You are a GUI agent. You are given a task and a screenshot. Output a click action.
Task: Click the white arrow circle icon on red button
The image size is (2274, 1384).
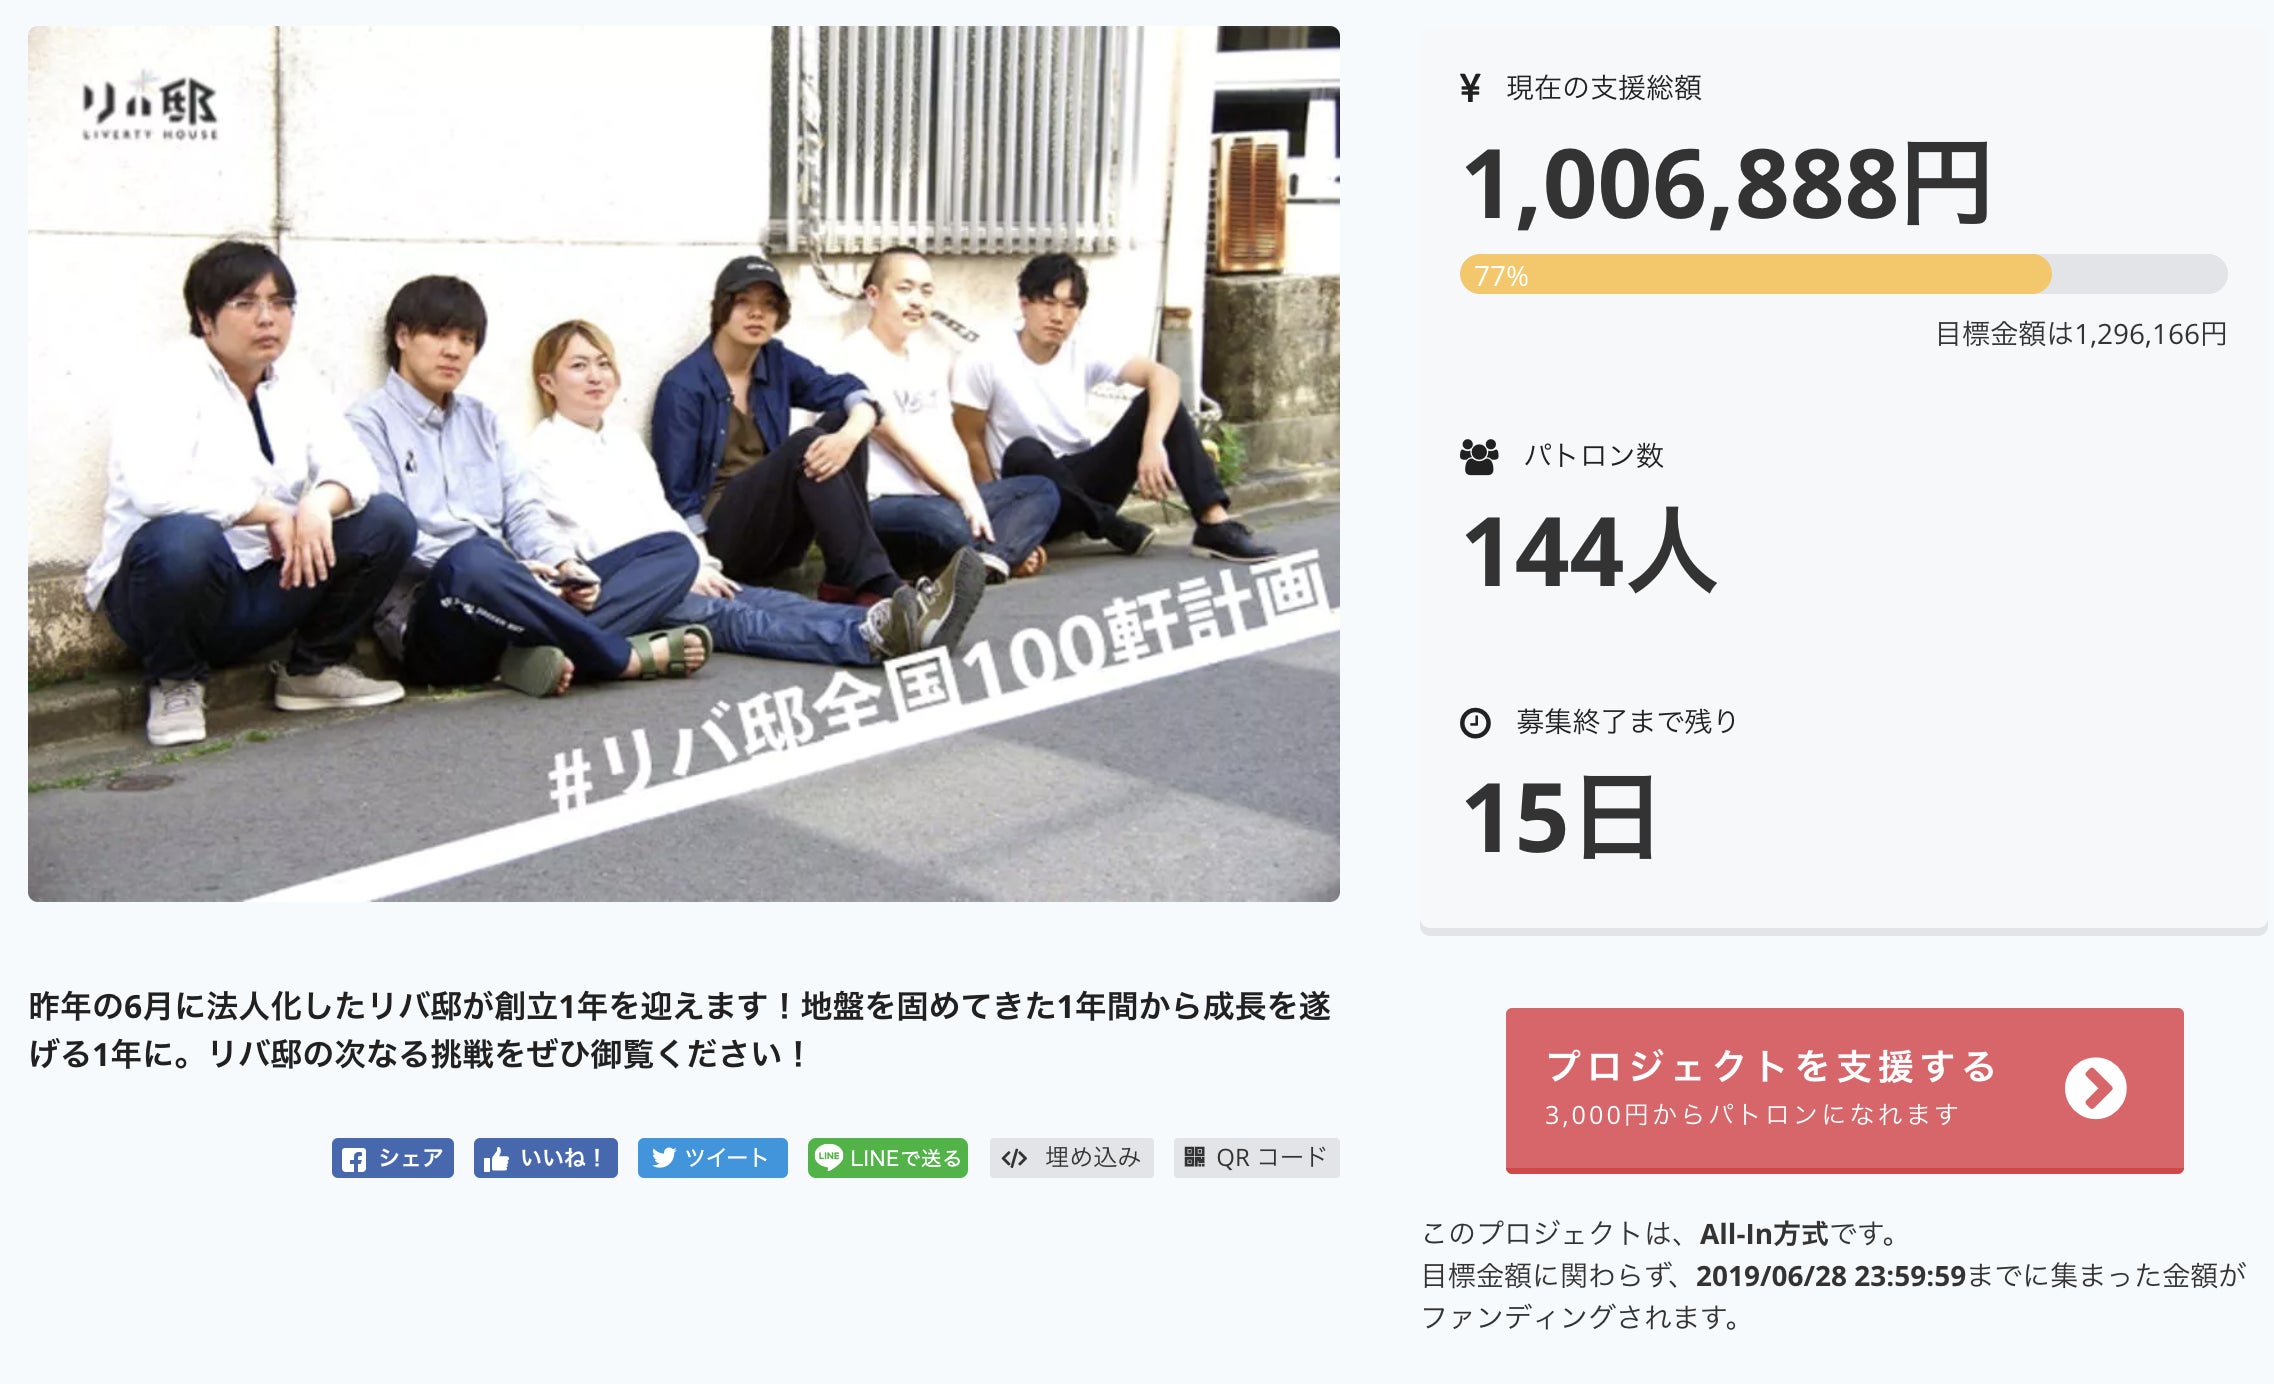2095,1089
